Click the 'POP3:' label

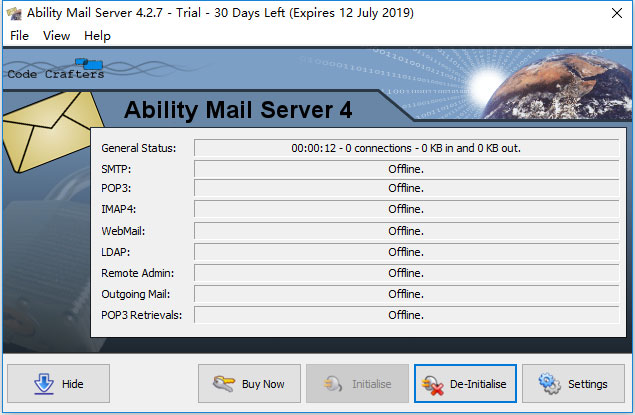coord(116,188)
